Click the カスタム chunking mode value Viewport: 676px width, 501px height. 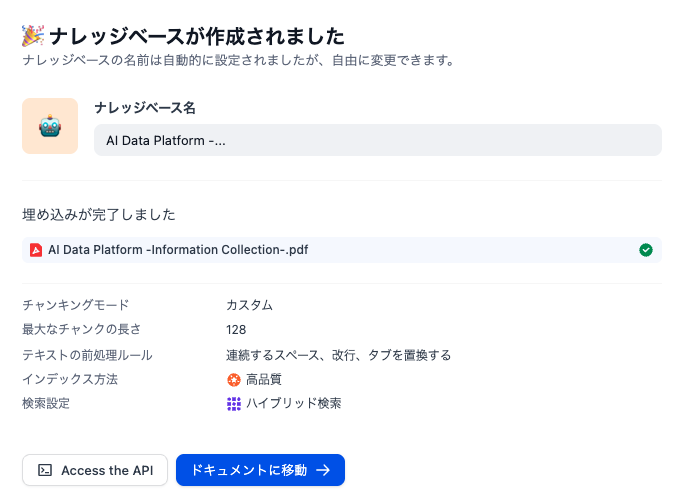(249, 305)
